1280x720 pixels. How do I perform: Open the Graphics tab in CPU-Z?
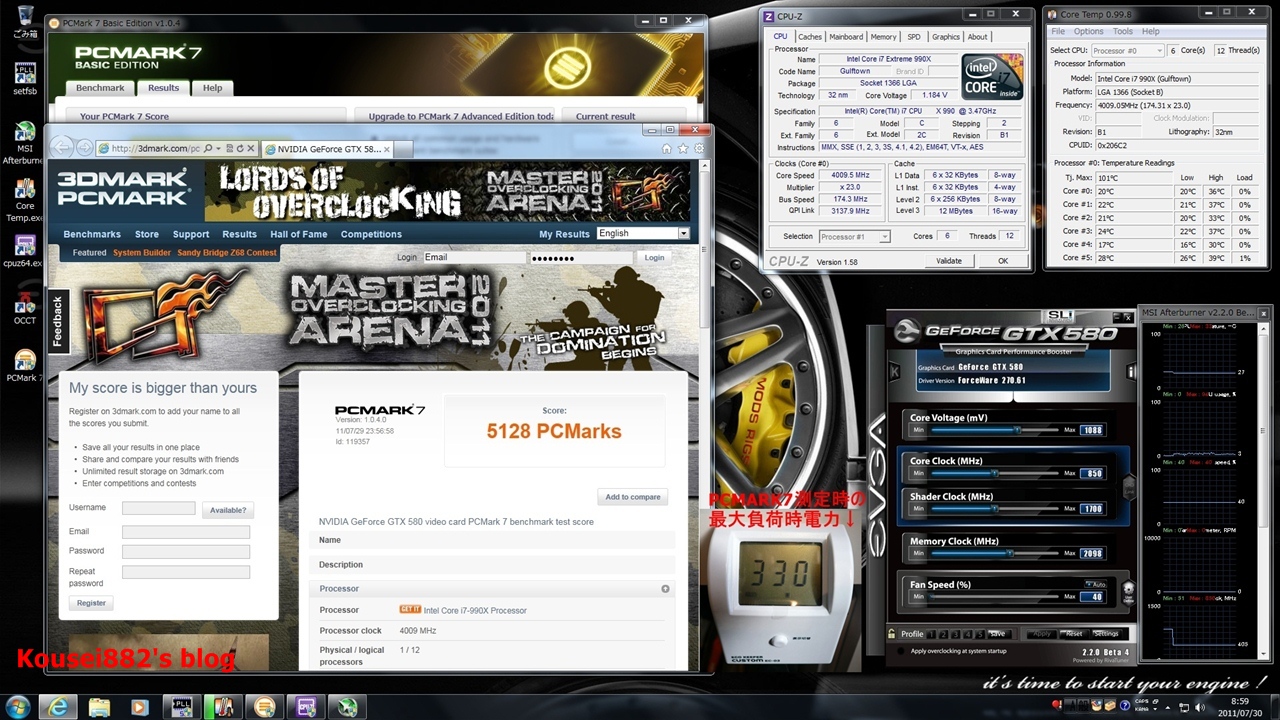point(946,37)
